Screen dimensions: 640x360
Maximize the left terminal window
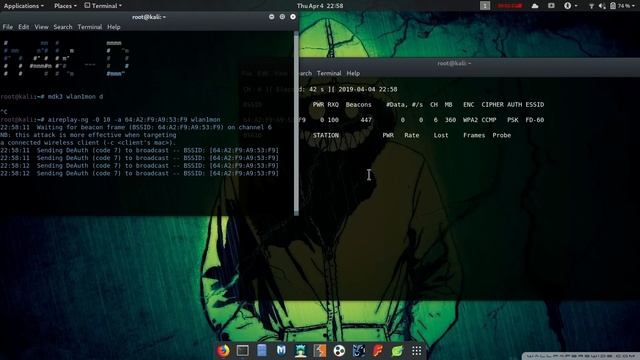click(x=282, y=17)
